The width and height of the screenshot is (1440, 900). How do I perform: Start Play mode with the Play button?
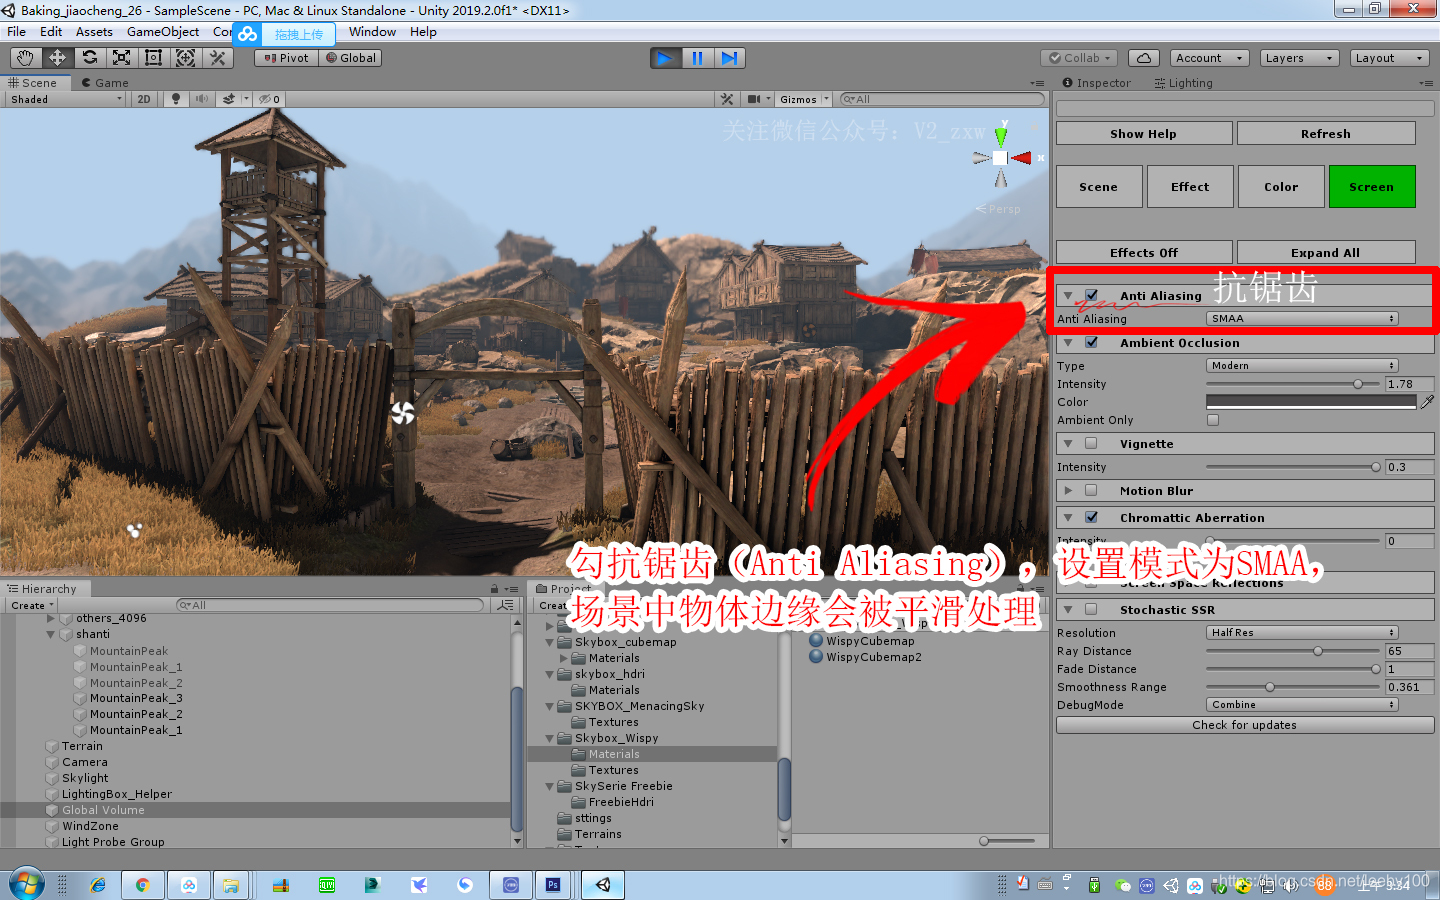[665, 58]
